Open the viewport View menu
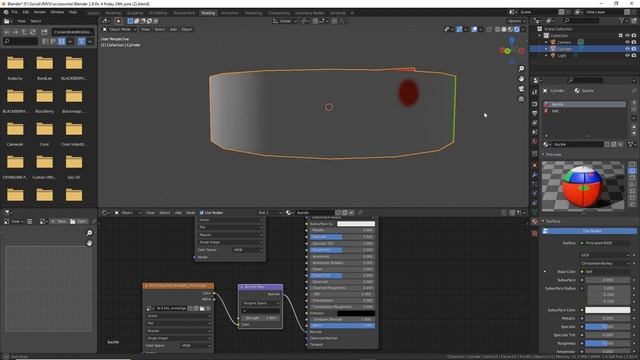Image resolution: width=640 pixels, height=360 pixels. tap(145, 29)
